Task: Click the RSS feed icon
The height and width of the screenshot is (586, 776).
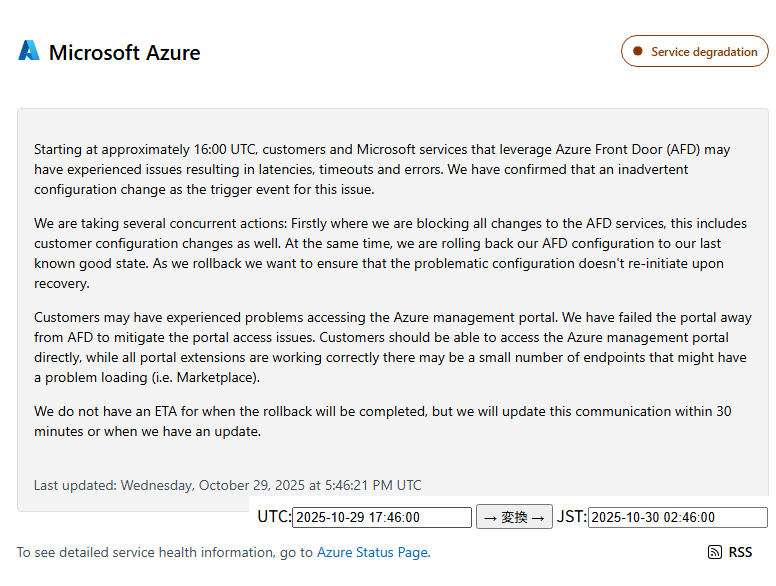Action: coord(715,552)
